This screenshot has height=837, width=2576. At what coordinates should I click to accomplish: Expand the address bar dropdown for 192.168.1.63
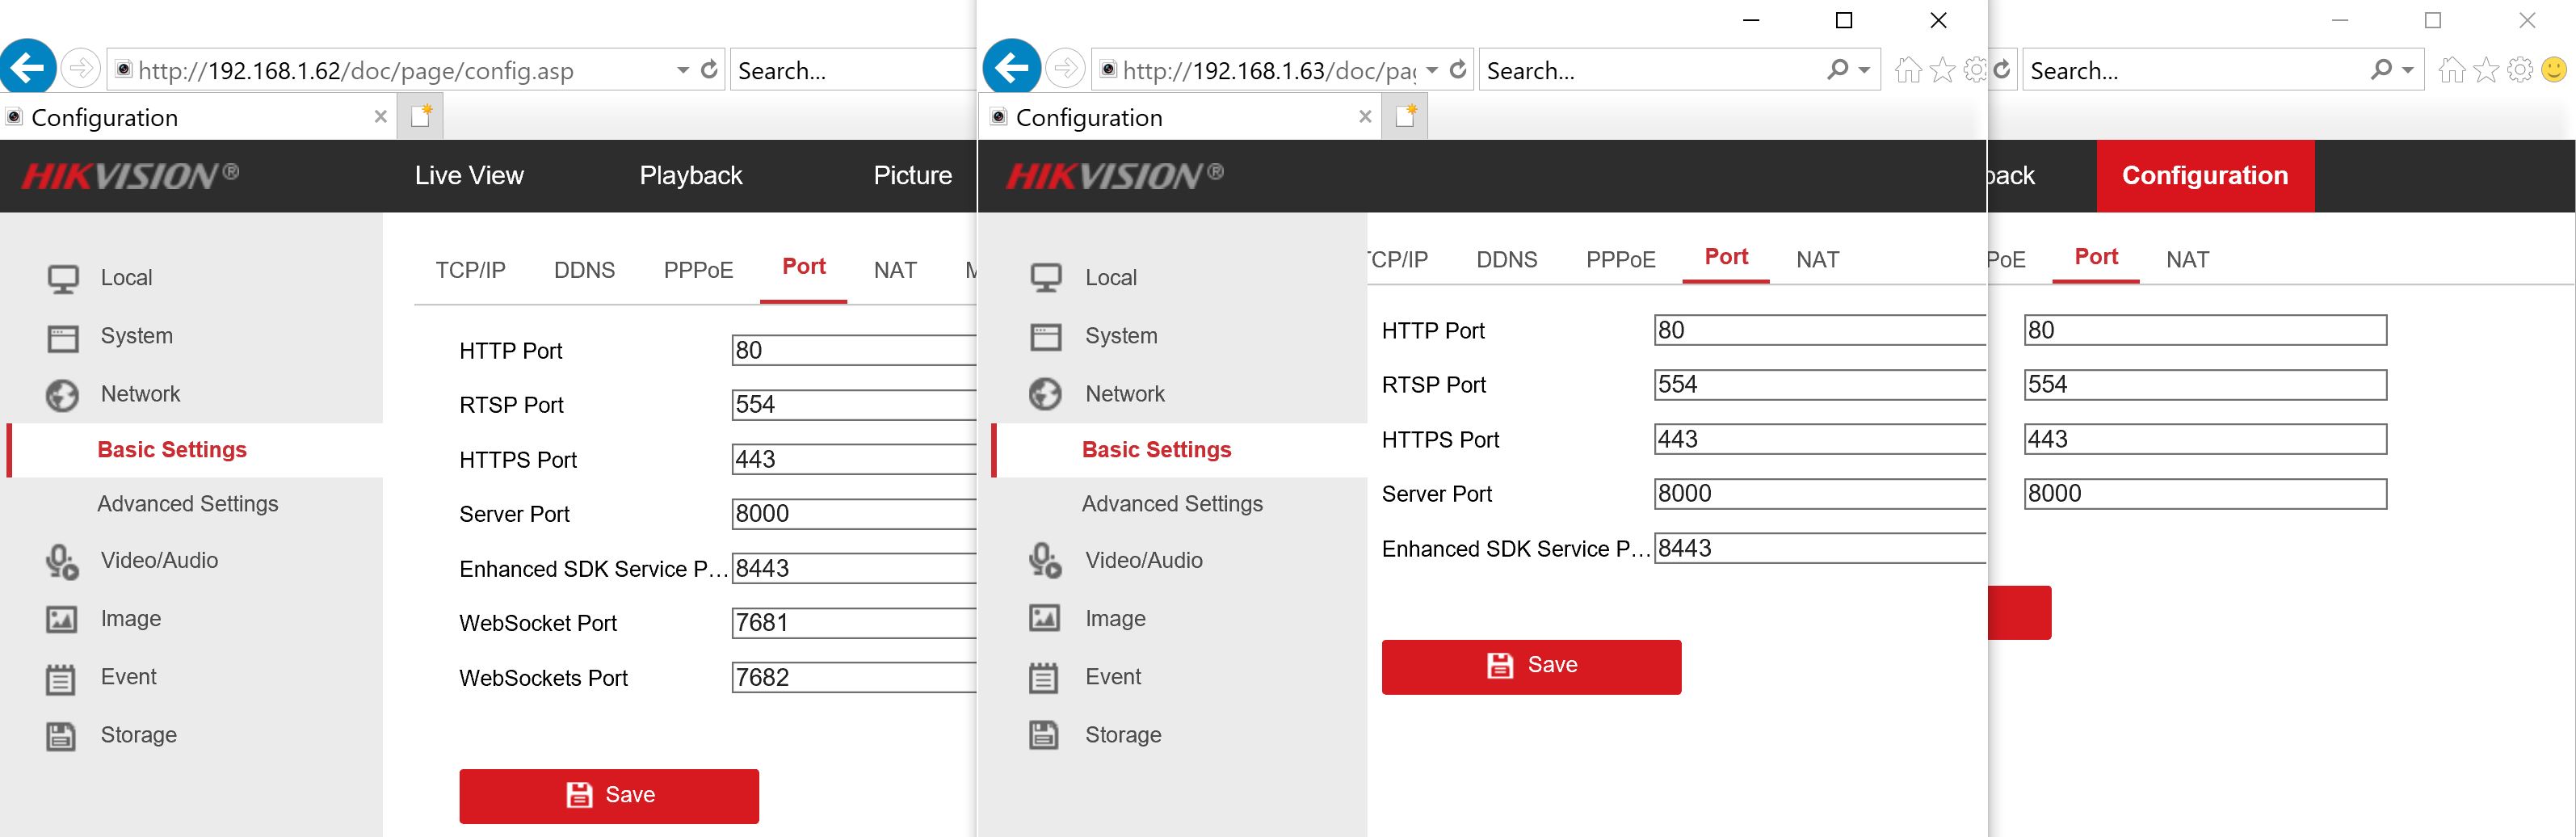click(x=1432, y=70)
